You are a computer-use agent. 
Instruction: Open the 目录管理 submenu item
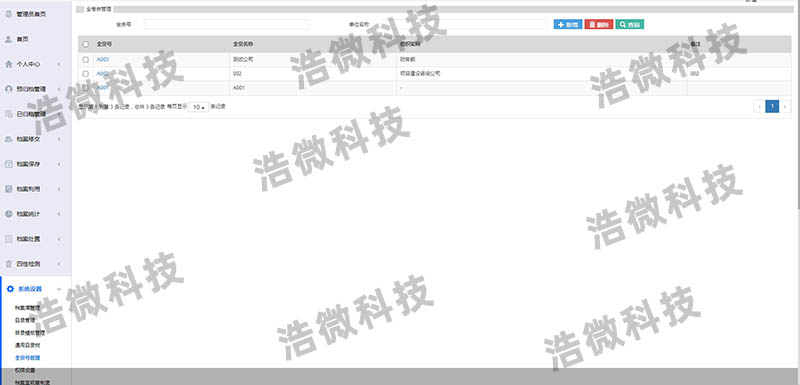(25, 320)
